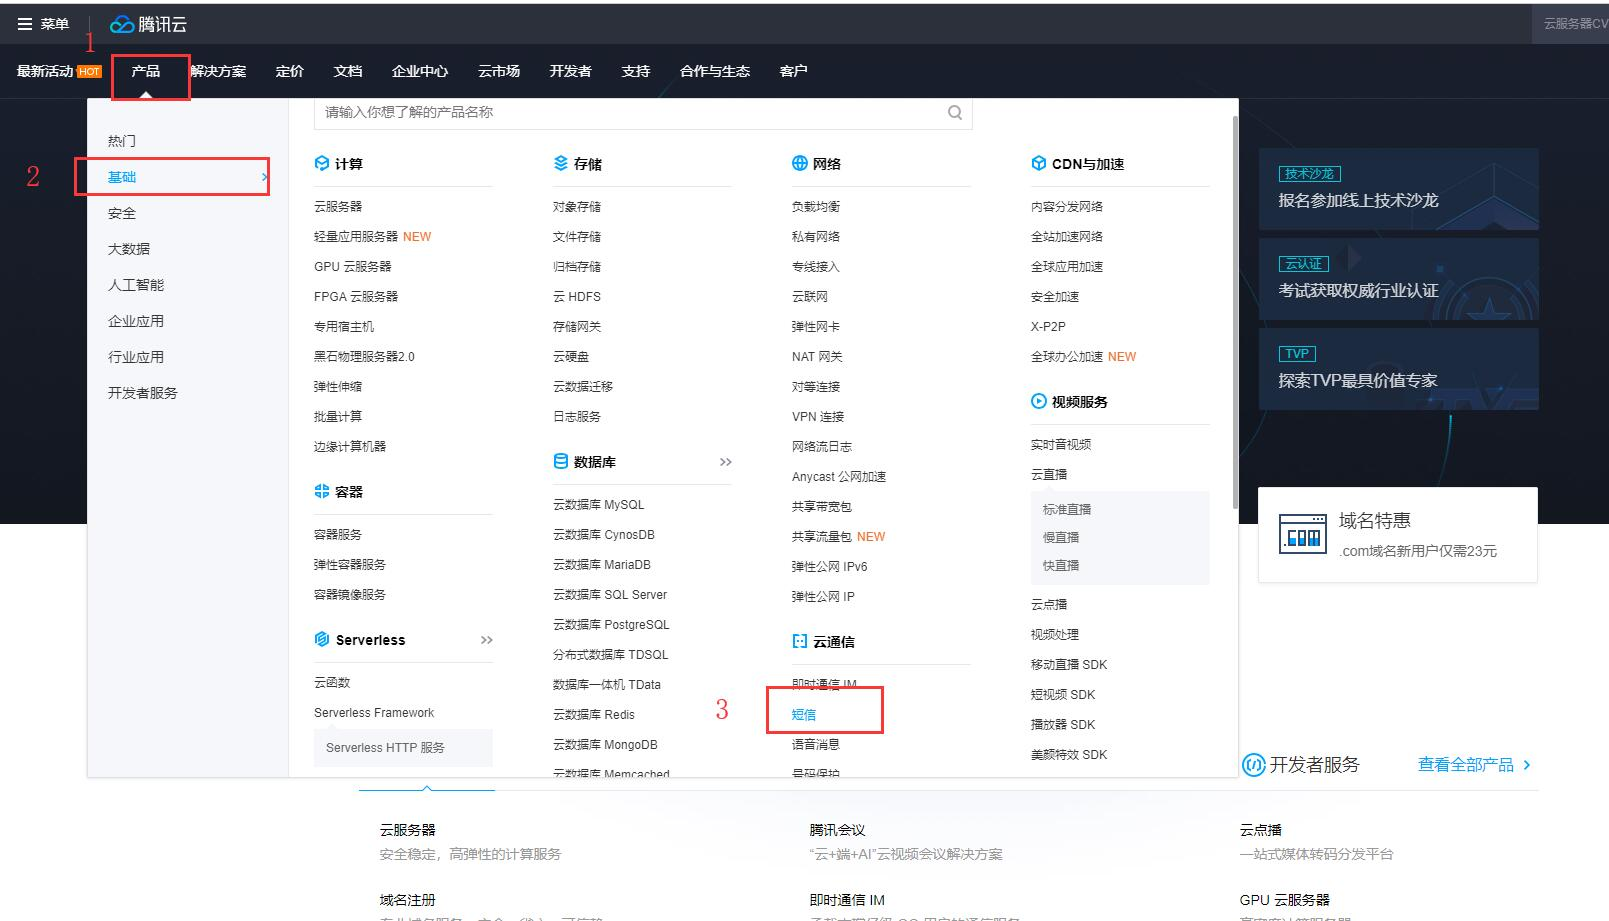
Task: Open the 云市场 menu item
Action: (499, 71)
